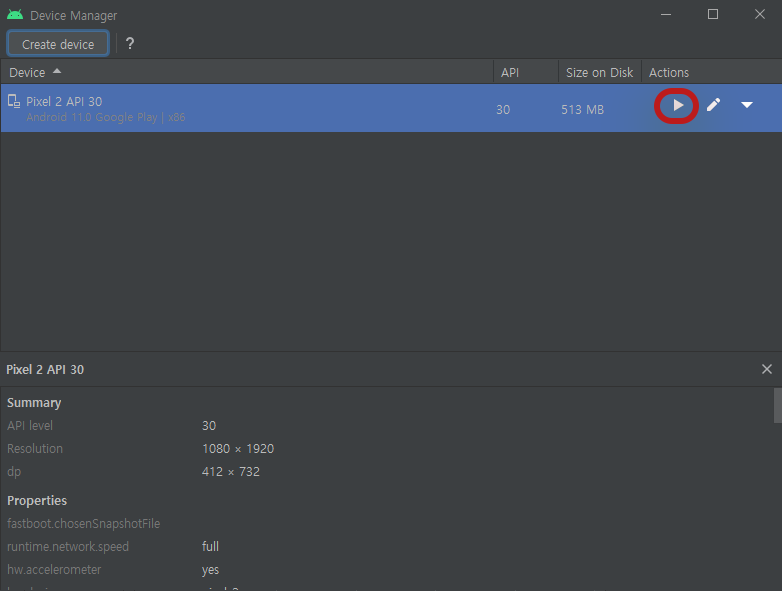Open the help question mark icon
782x591 pixels.
tap(130, 43)
